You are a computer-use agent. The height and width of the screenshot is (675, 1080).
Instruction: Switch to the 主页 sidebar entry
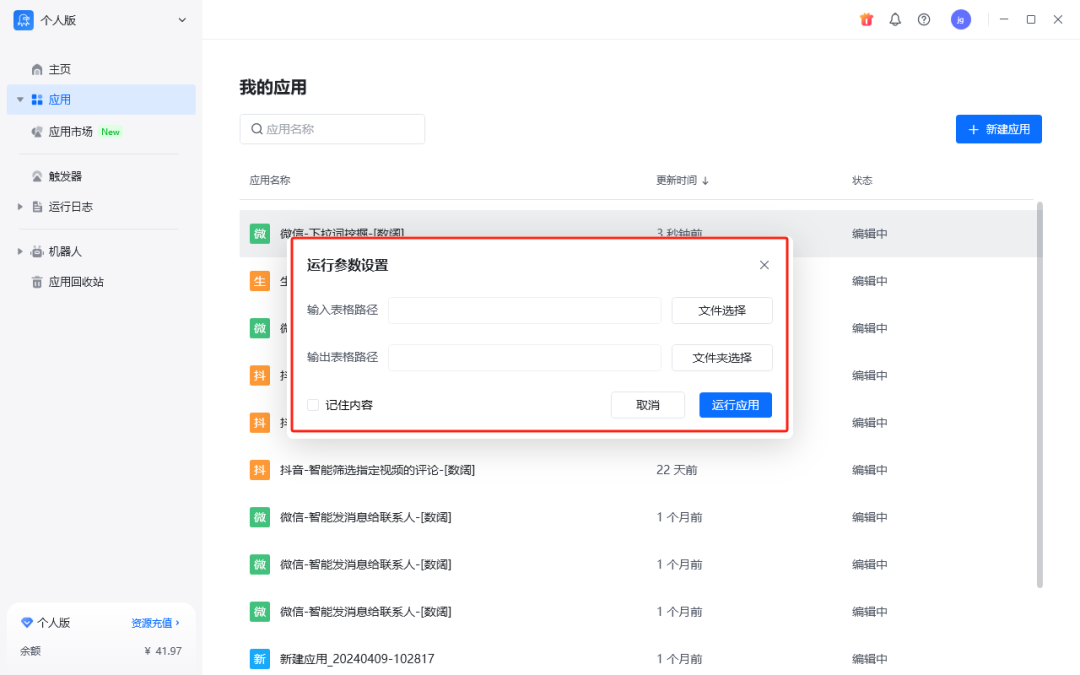coord(55,69)
